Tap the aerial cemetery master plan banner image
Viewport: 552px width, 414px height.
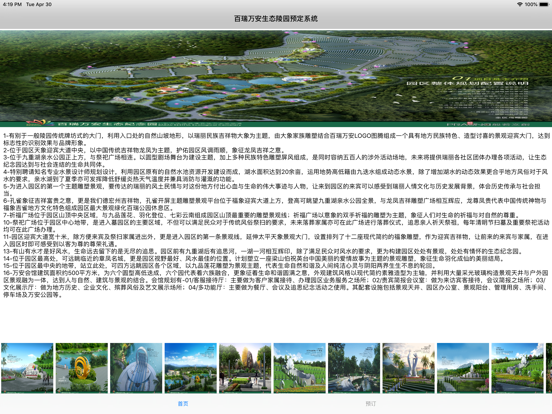point(276,79)
